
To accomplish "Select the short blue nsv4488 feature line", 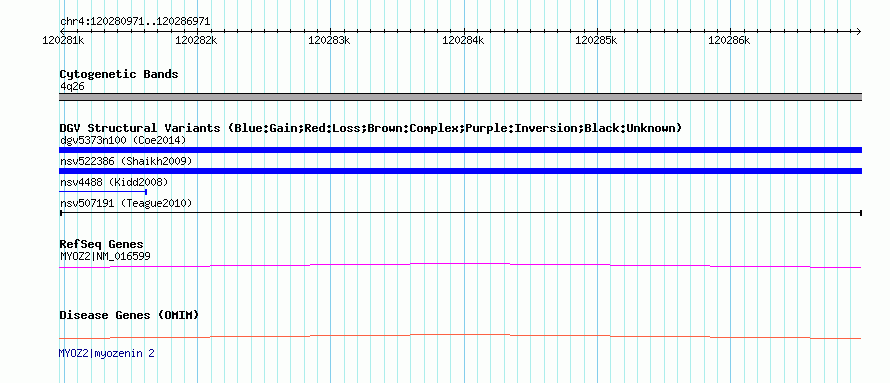I will pyautogui.click(x=103, y=192).
